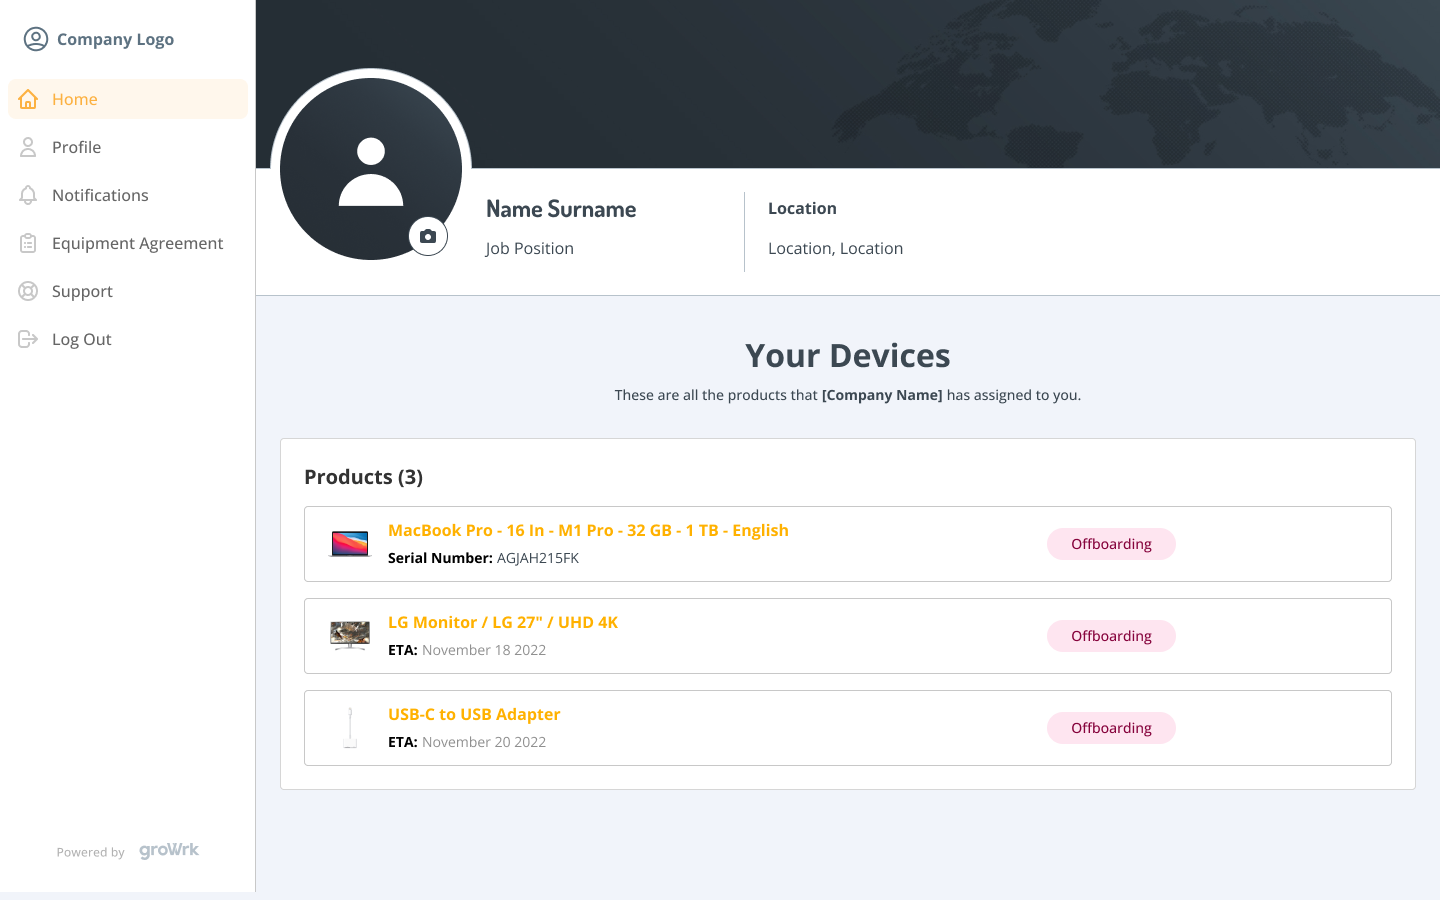Click the Home house icon

coord(28,99)
